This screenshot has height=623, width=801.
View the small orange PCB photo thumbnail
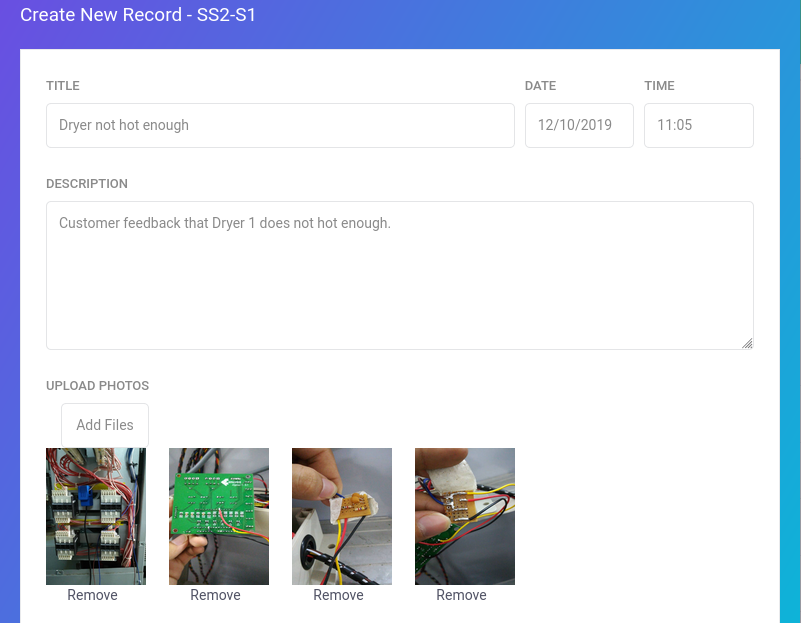tap(342, 516)
